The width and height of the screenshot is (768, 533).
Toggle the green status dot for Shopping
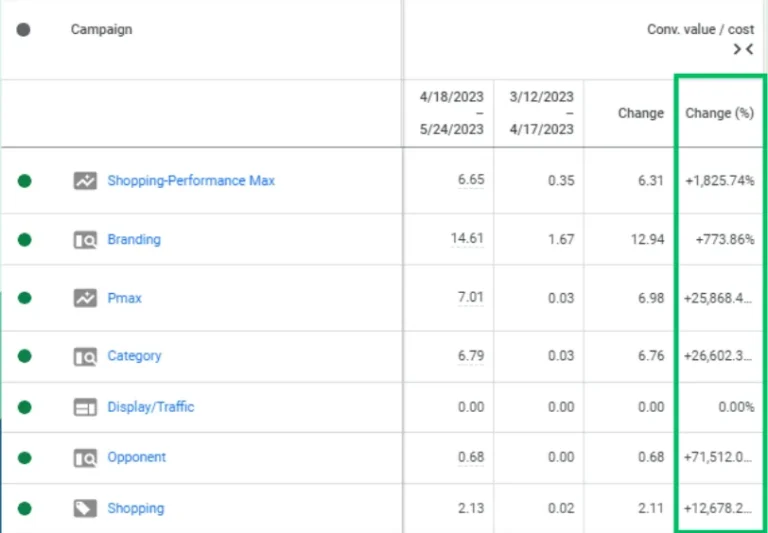(x=24, y=509)
